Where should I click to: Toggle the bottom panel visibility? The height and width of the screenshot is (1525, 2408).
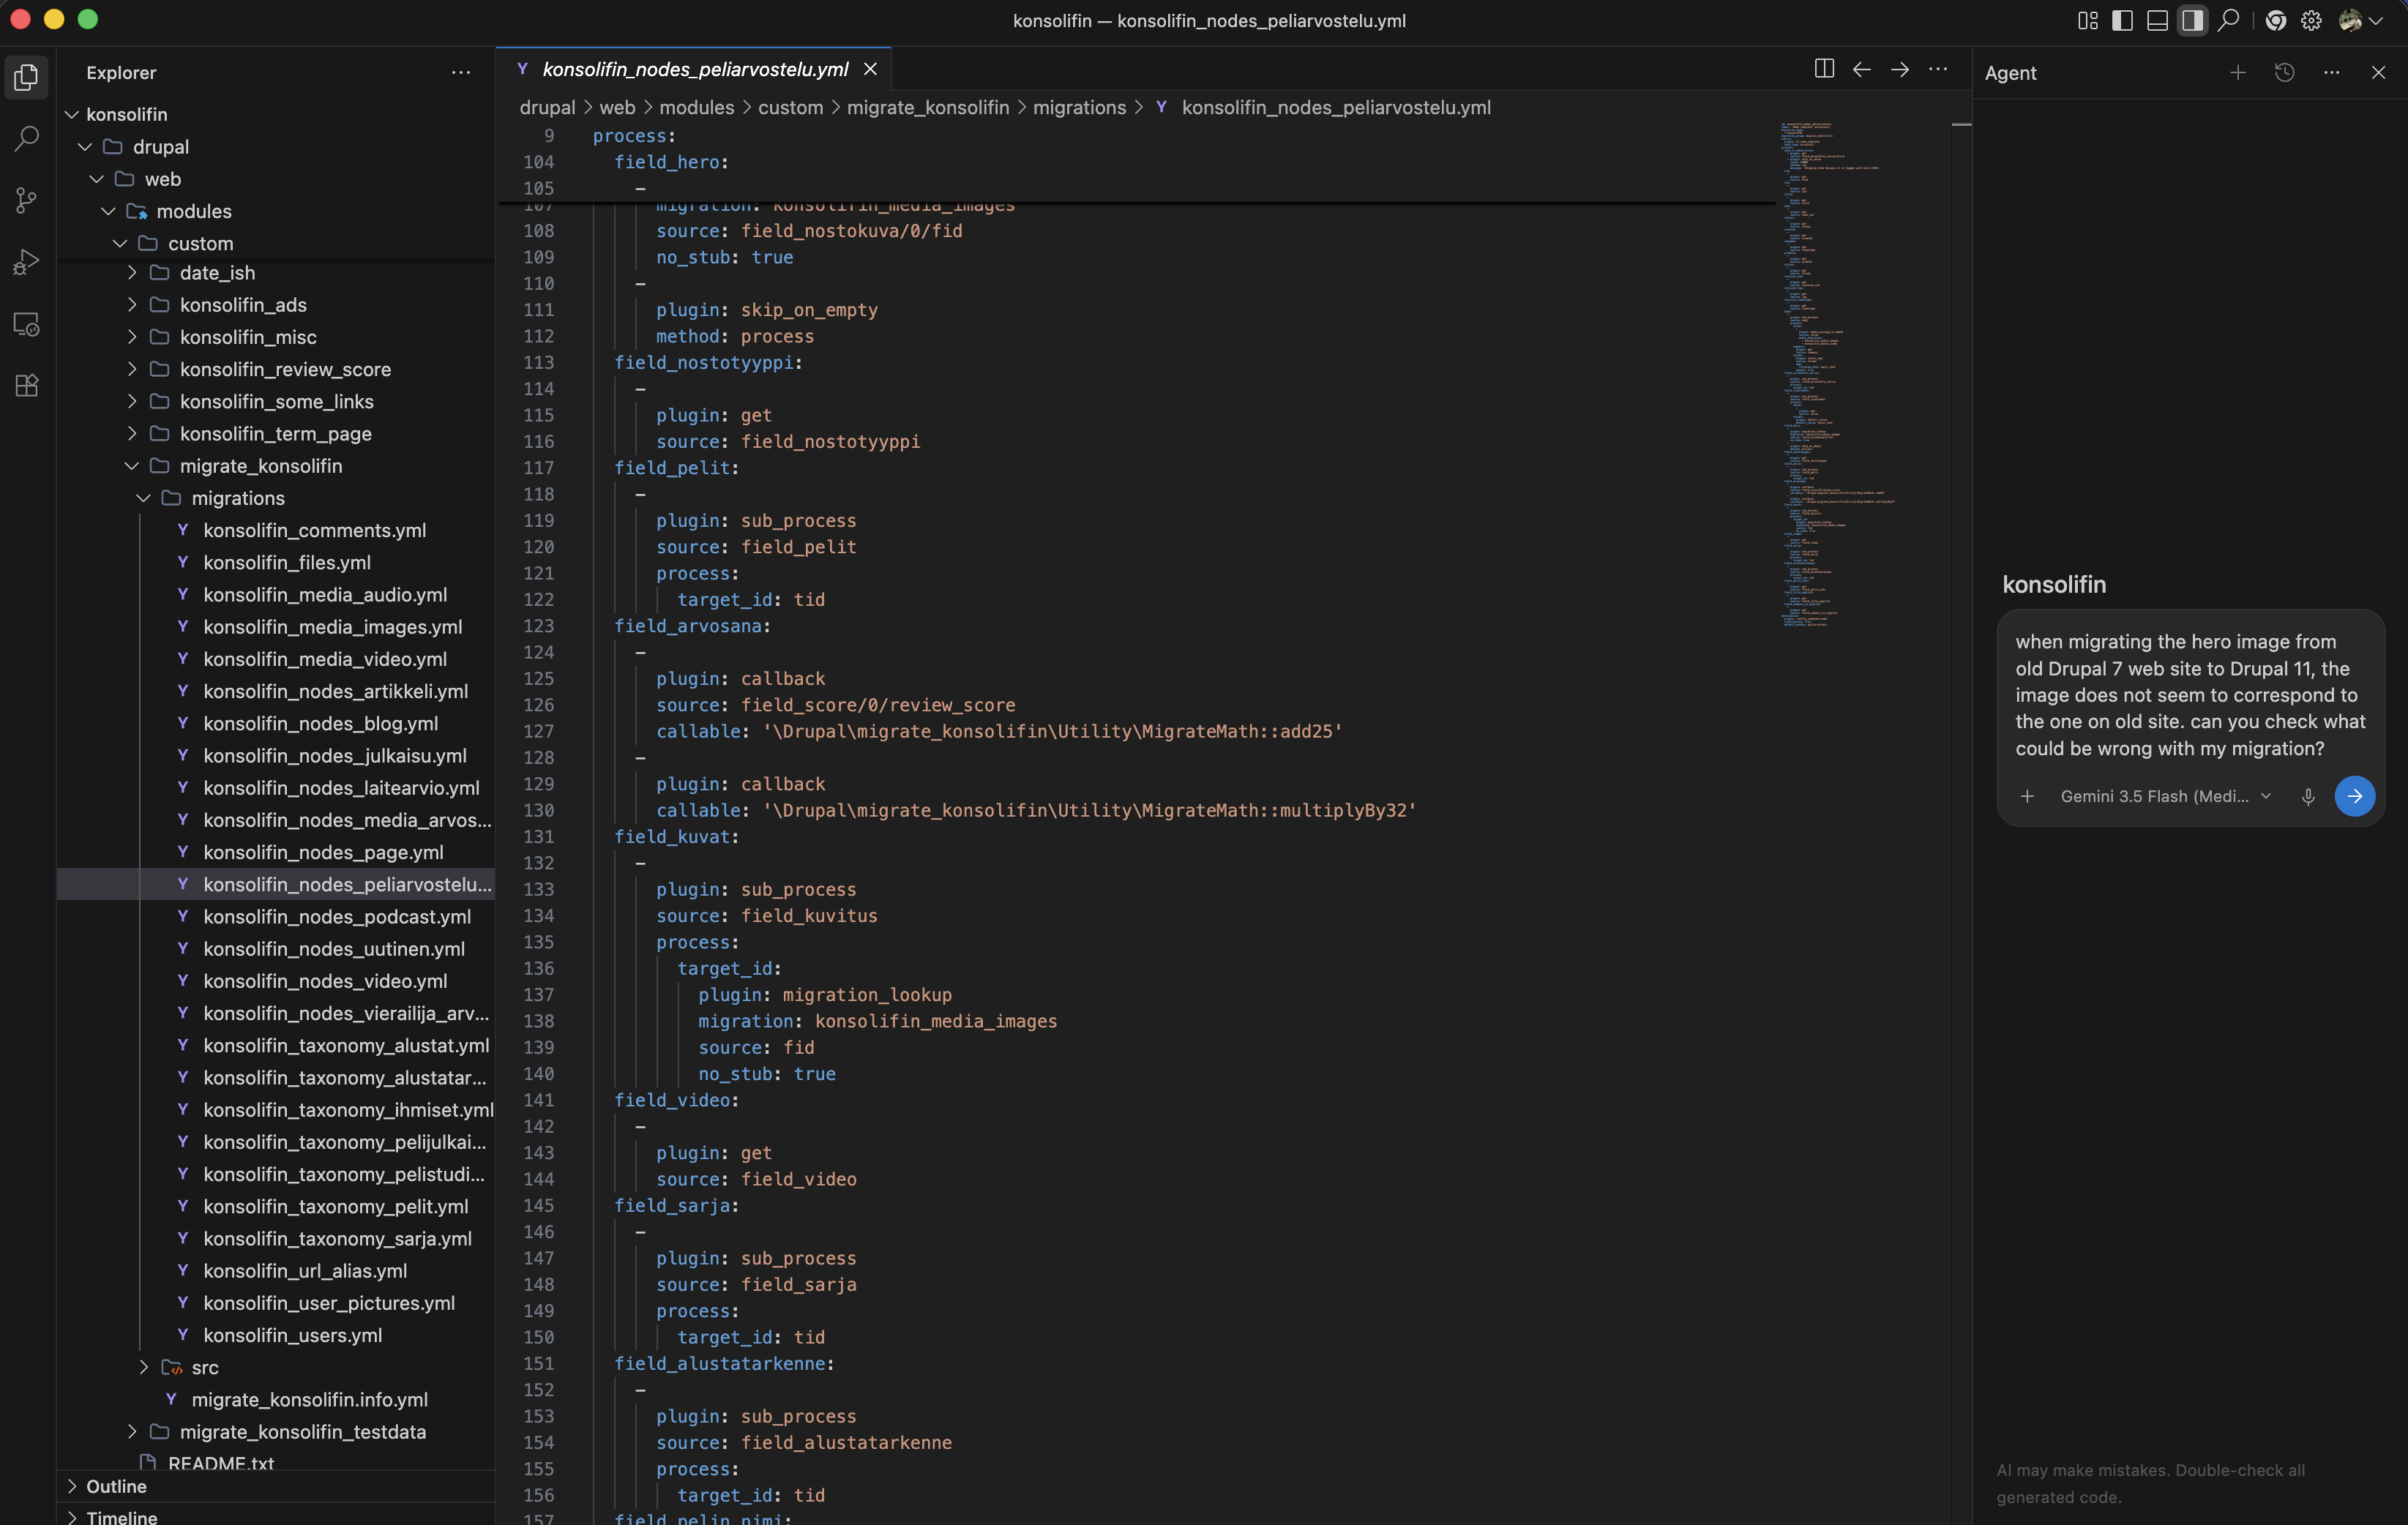(2157, 20)
